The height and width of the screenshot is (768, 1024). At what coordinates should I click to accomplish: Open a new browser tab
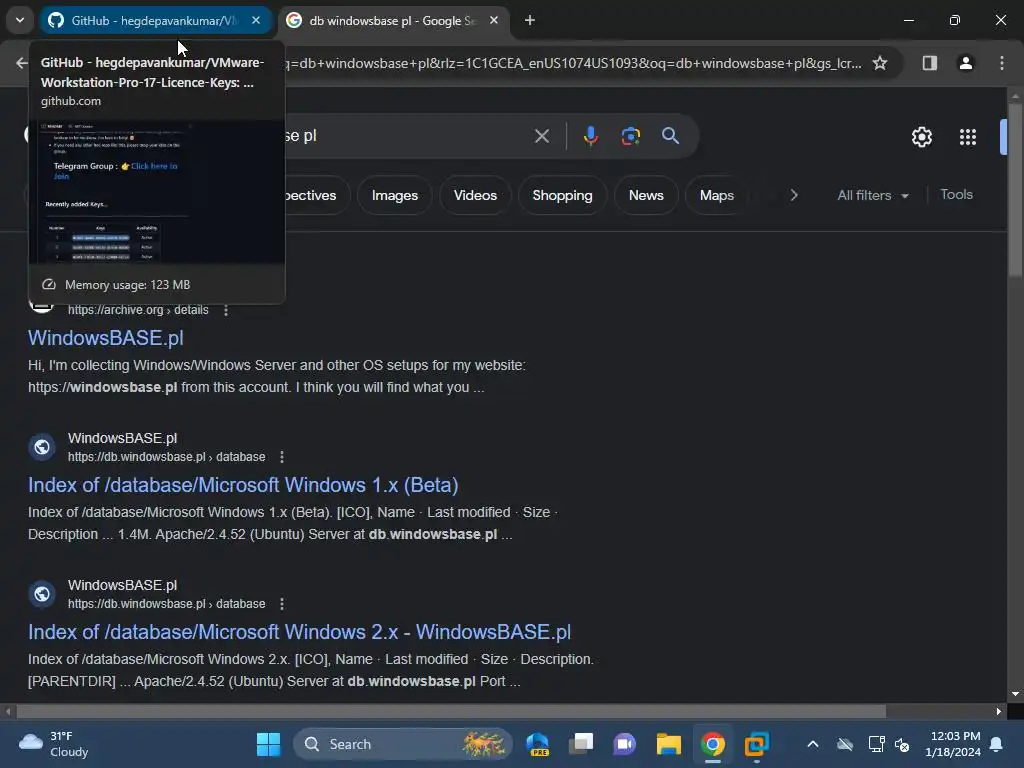coord(530,20)
